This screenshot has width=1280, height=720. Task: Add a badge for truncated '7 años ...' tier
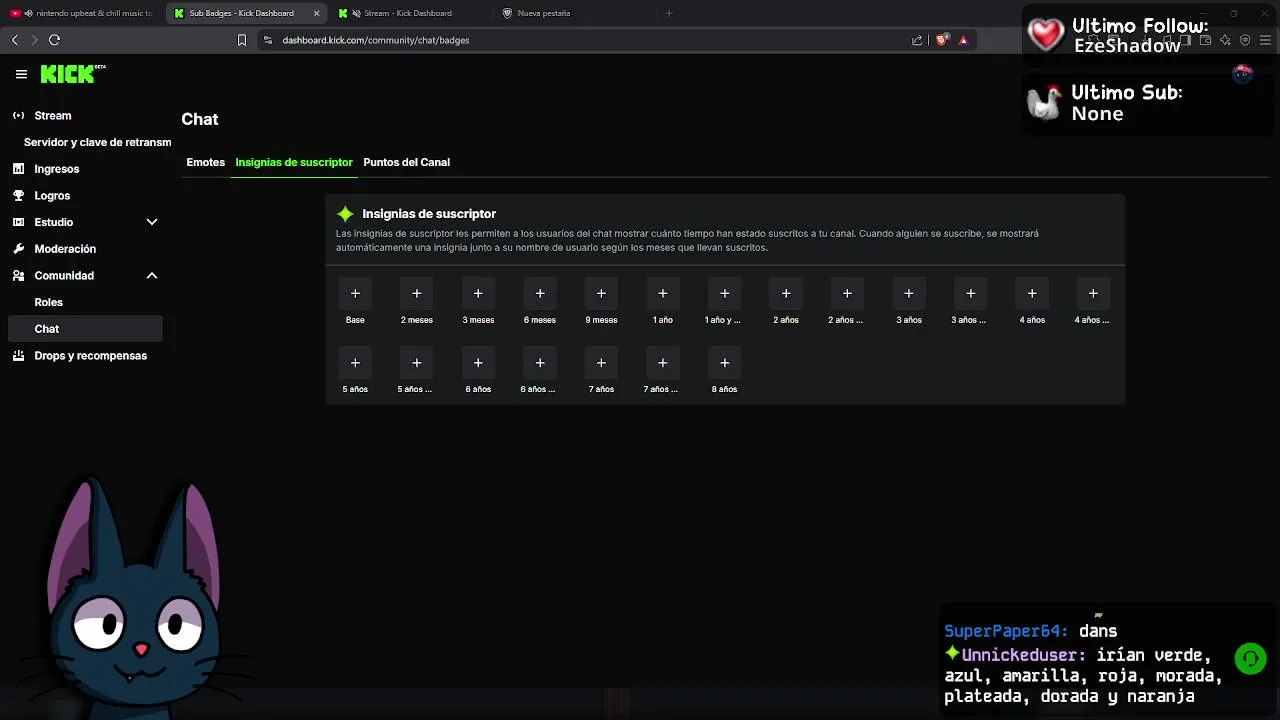pyautogui.click(x=663, y=362)
